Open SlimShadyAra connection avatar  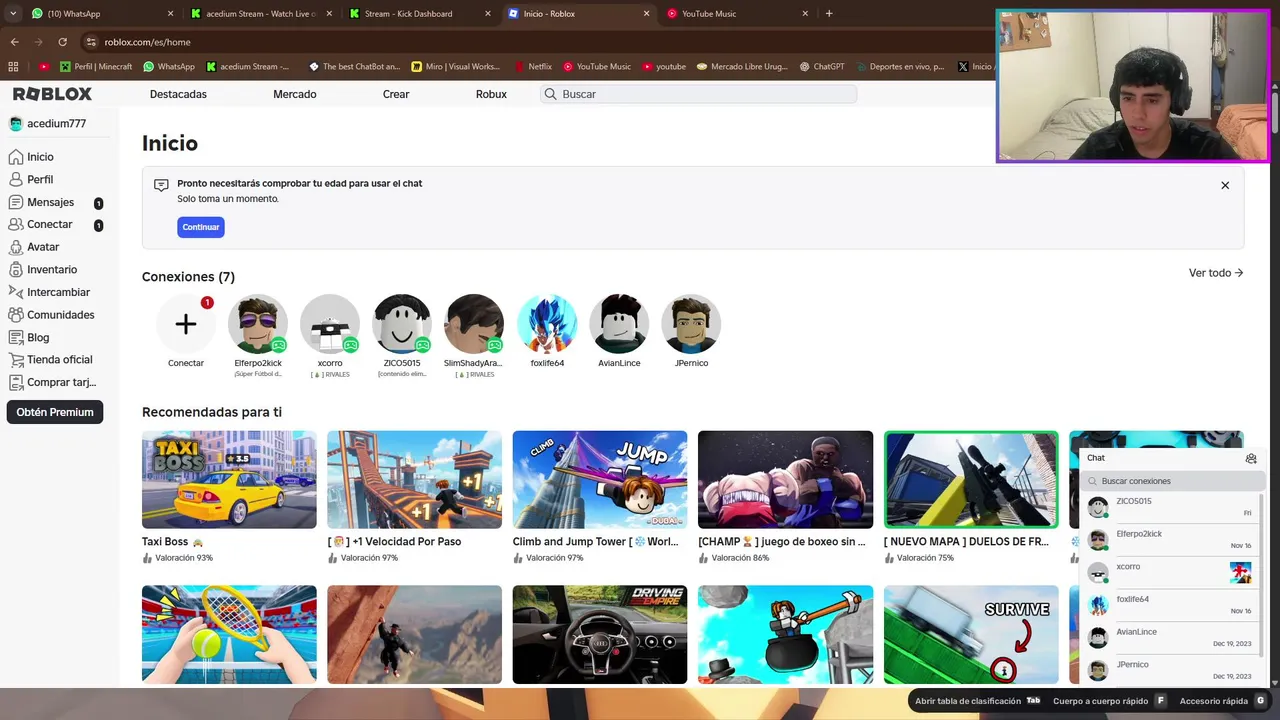click(474, 324)
